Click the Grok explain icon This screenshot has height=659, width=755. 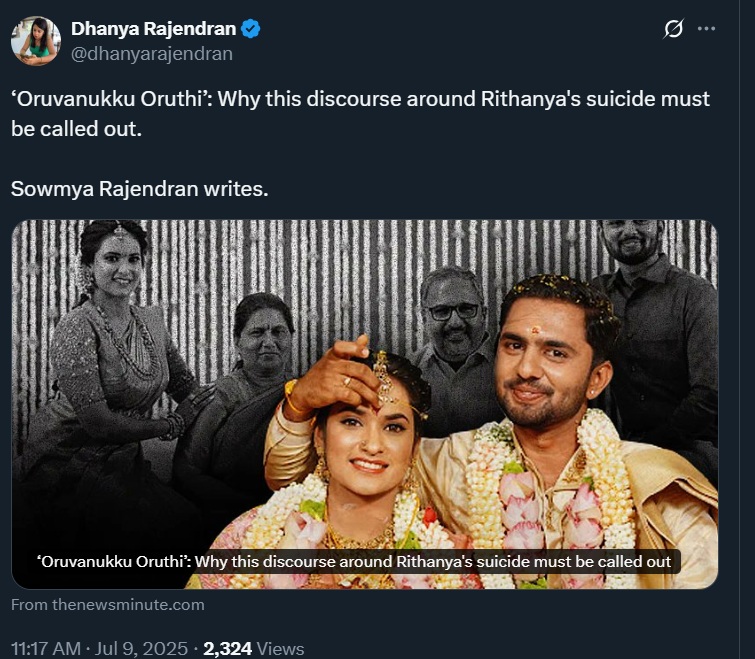point(673,30)
